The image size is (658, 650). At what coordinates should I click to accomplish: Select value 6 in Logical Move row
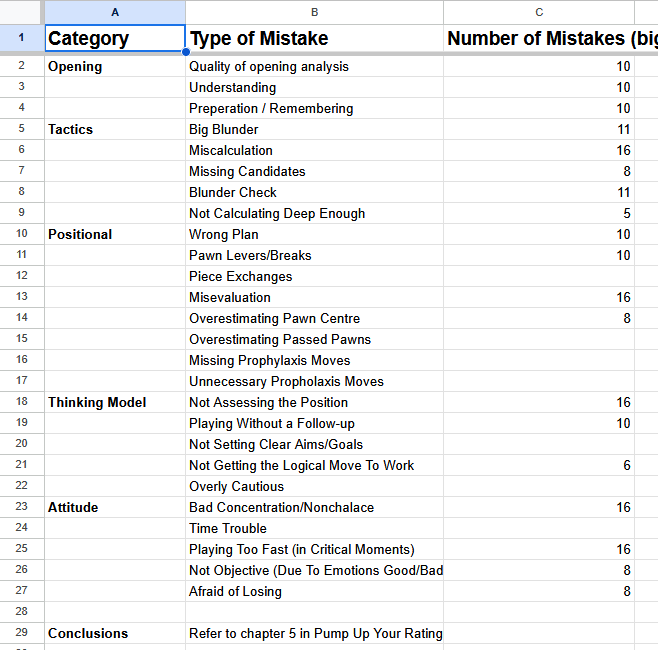click(x=539, y=465)
